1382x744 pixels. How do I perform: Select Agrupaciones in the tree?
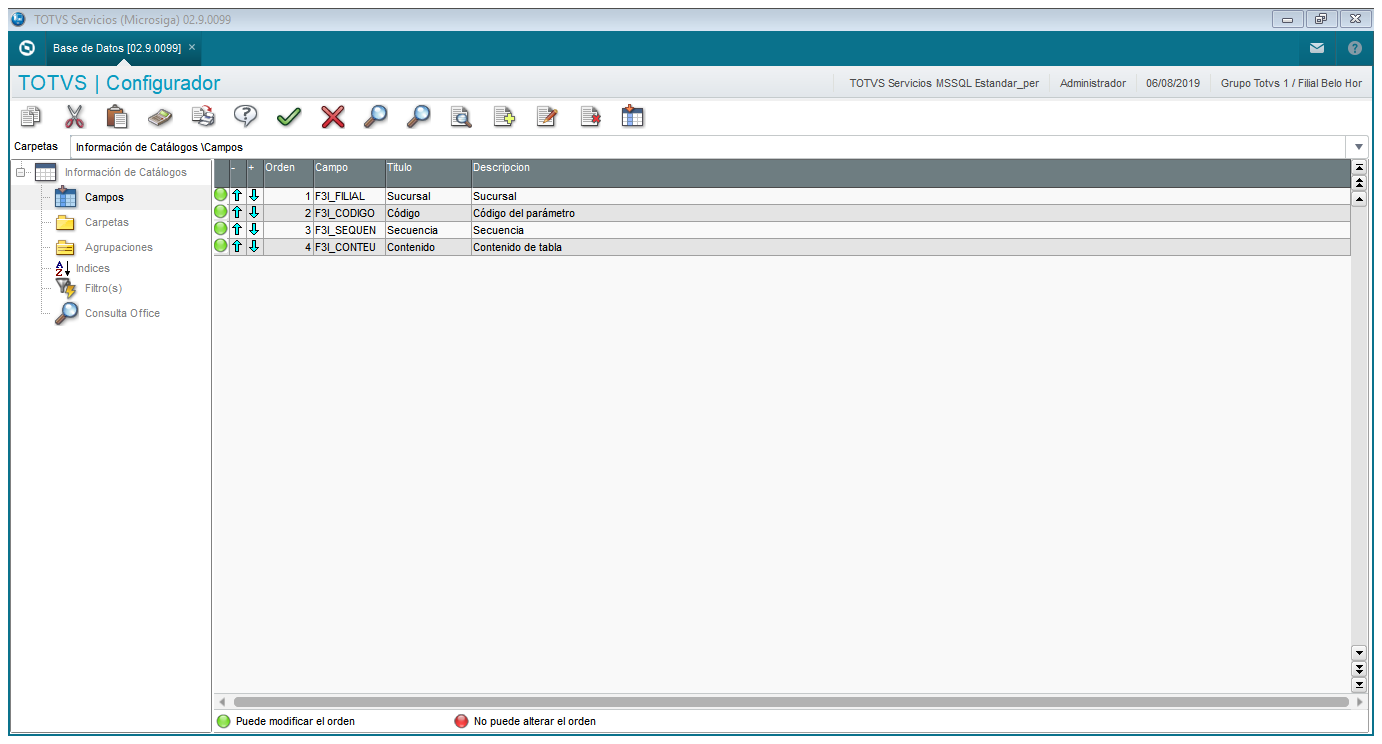(x=118, y=247)
